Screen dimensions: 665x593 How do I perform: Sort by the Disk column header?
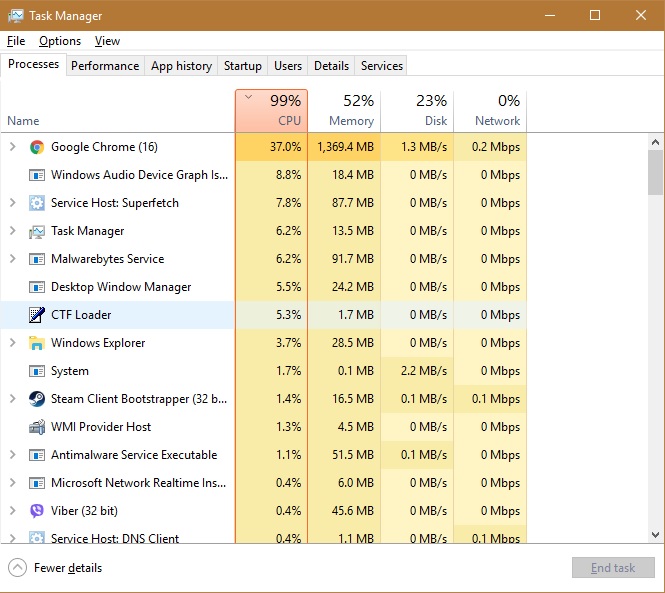click(417, 111)
